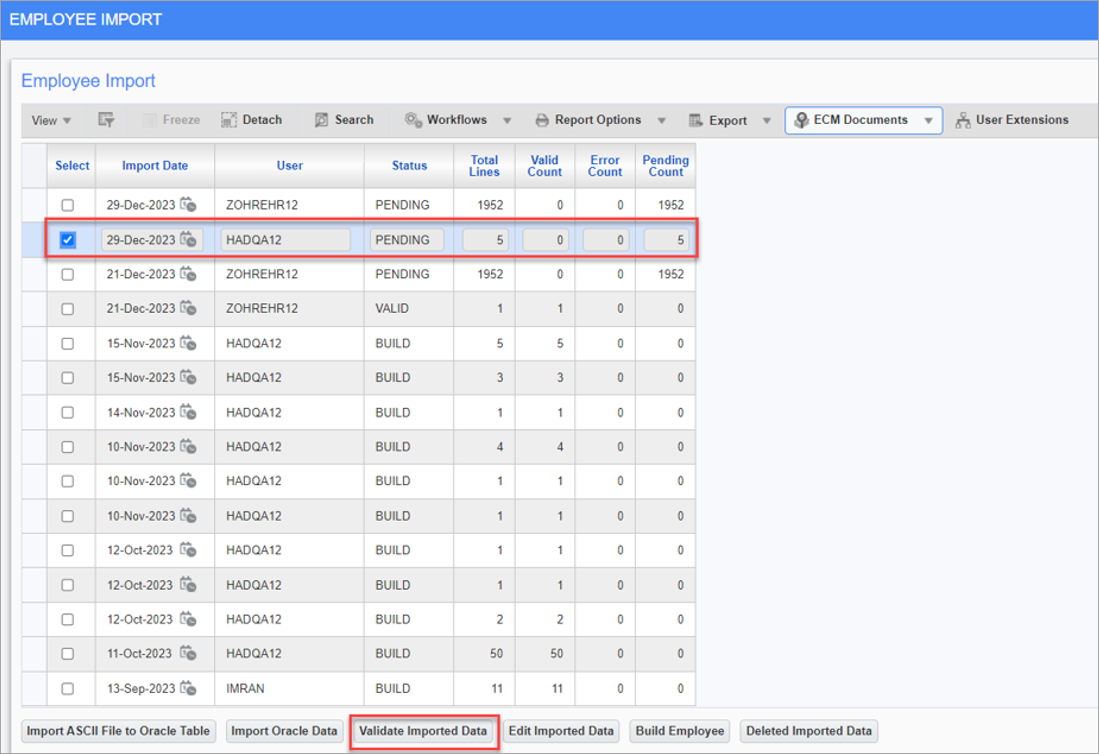Tick checkbox for 12-Oct-2023 row with 2 lines

tap(67, 619)
